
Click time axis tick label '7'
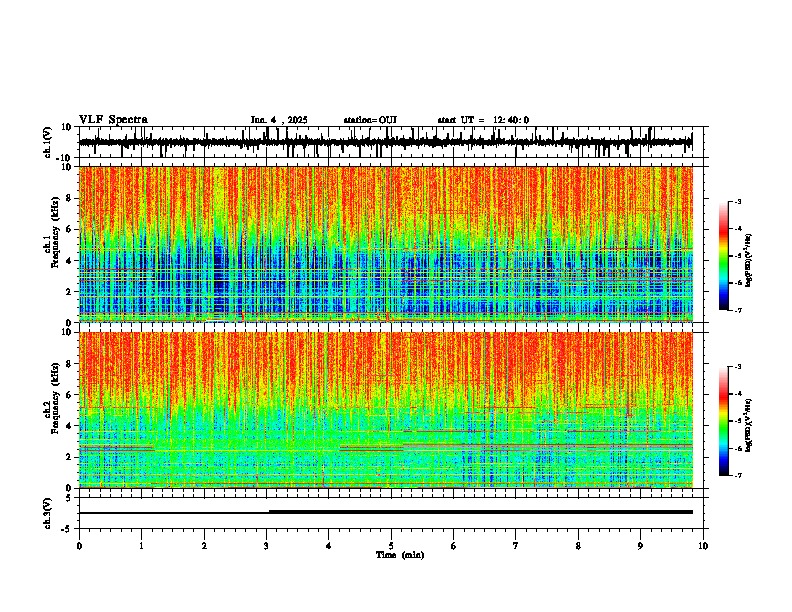[516, 546]
